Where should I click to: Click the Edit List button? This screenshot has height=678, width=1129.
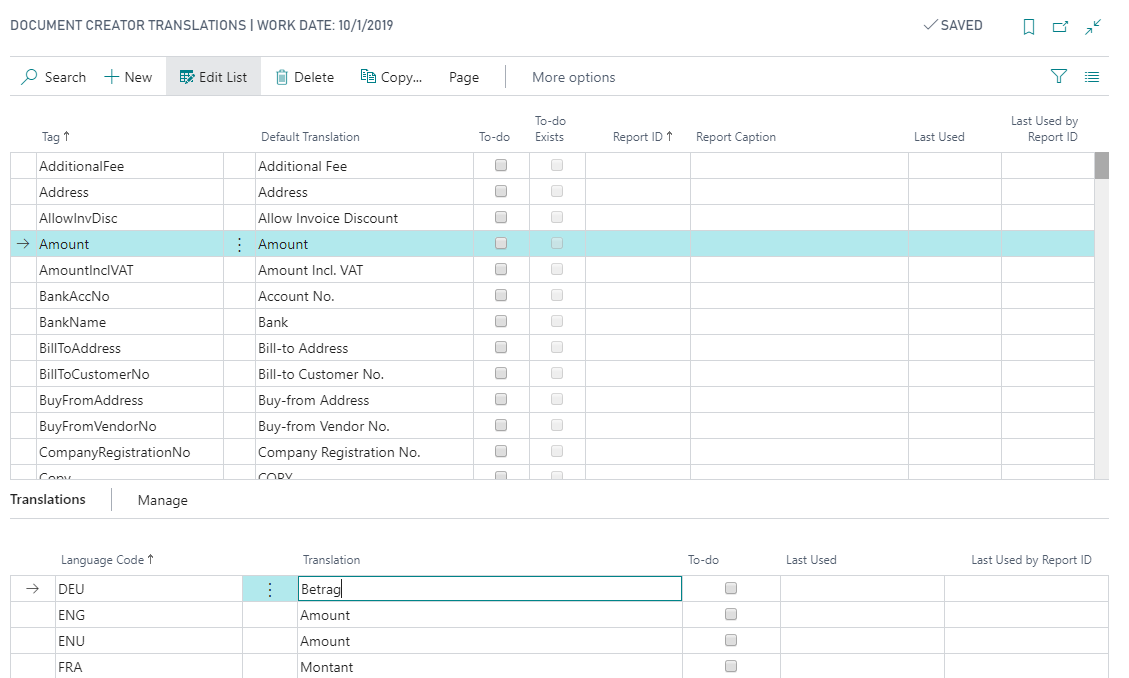(213, 77)
